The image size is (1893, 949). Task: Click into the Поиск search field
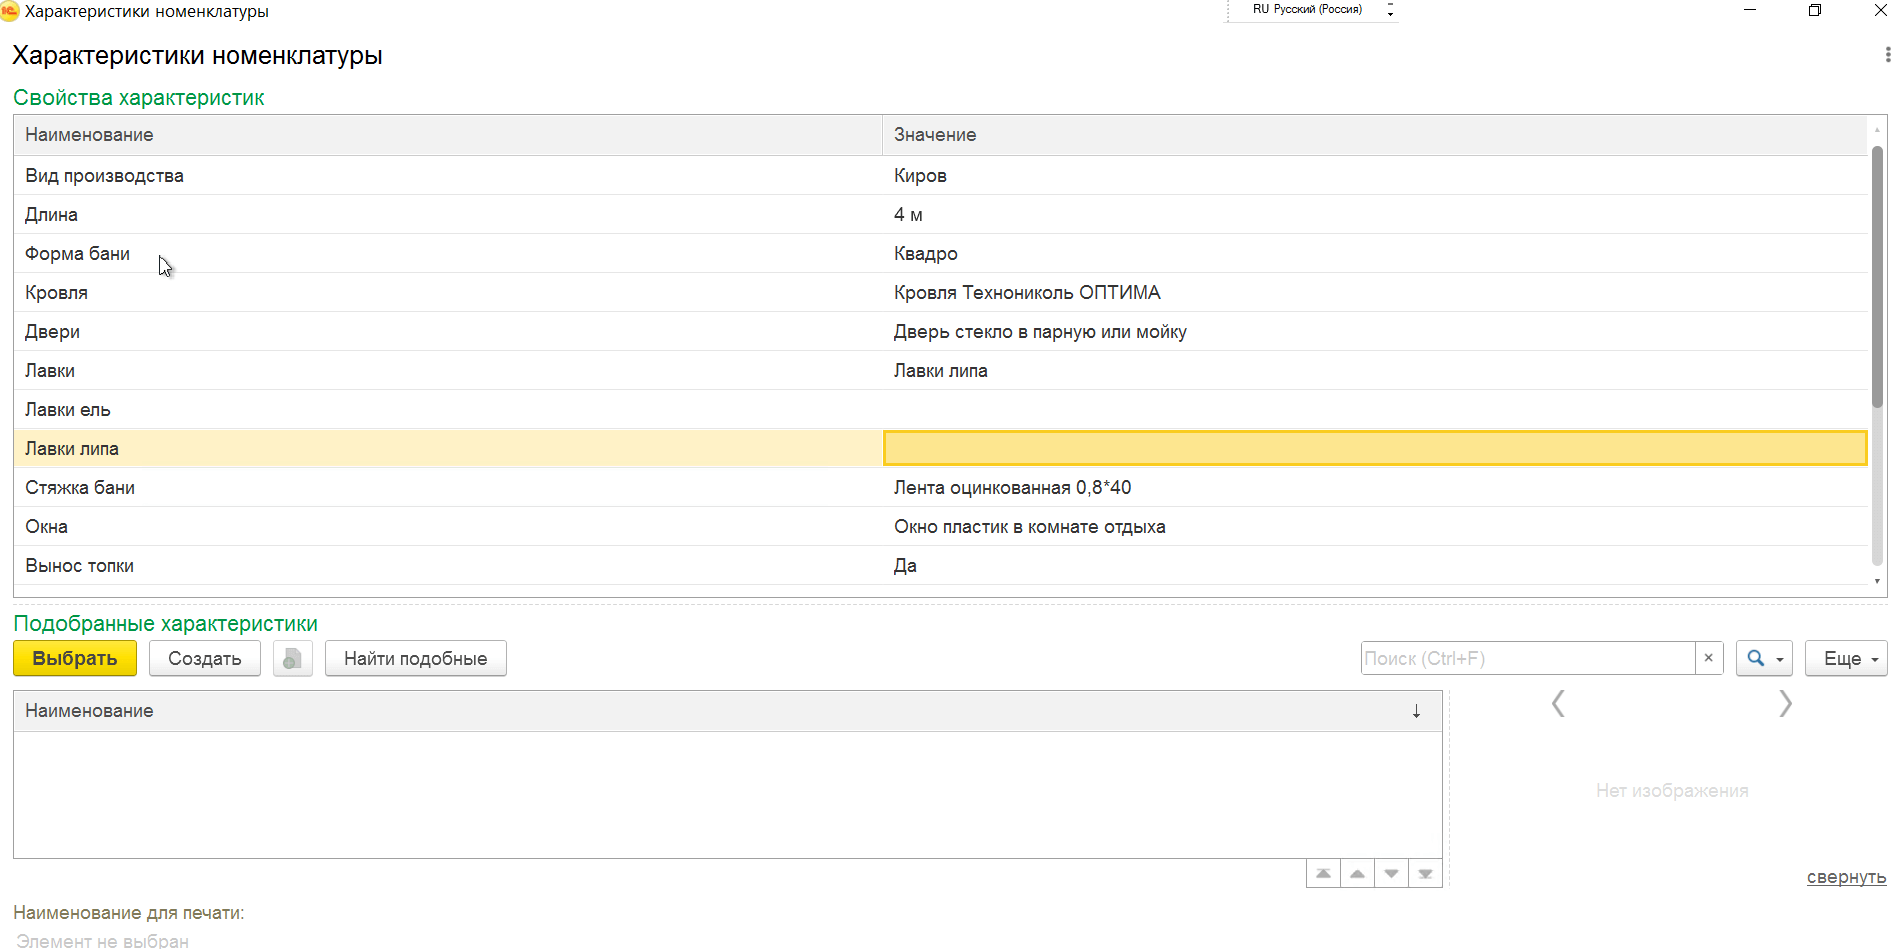point(1527,659)
